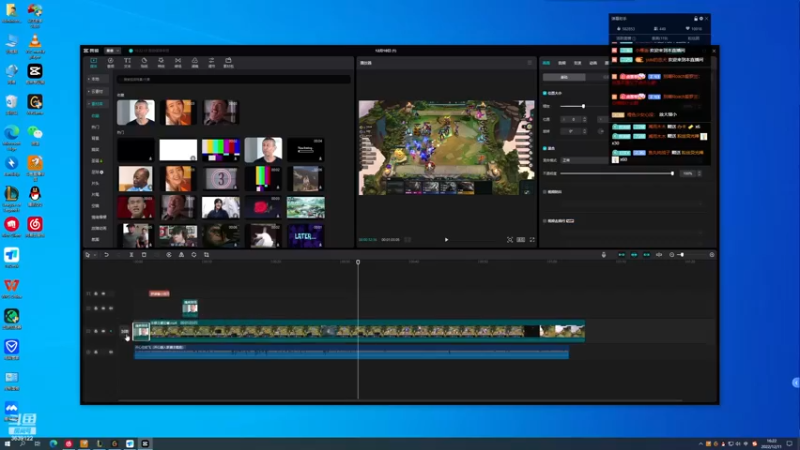
Task: Adjust the rotation stepper arrows
Action: click(x=584, y=131)
